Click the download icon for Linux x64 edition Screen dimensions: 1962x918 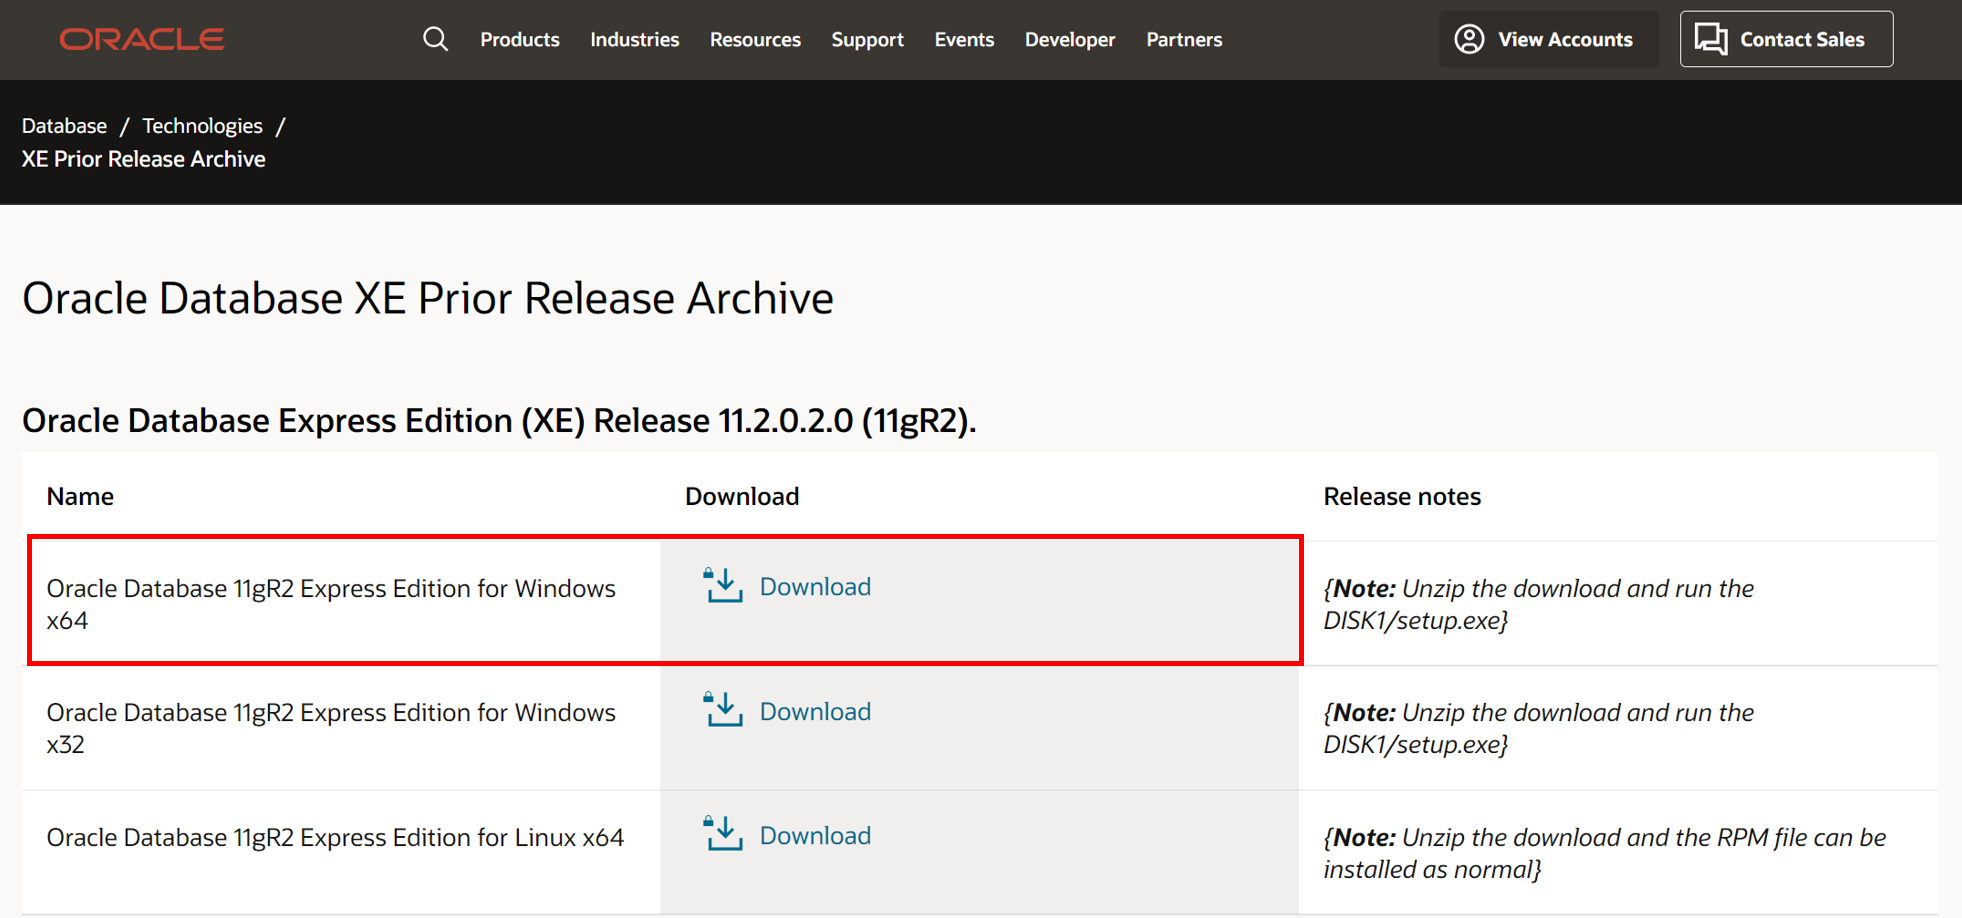(x=722, y=834)
